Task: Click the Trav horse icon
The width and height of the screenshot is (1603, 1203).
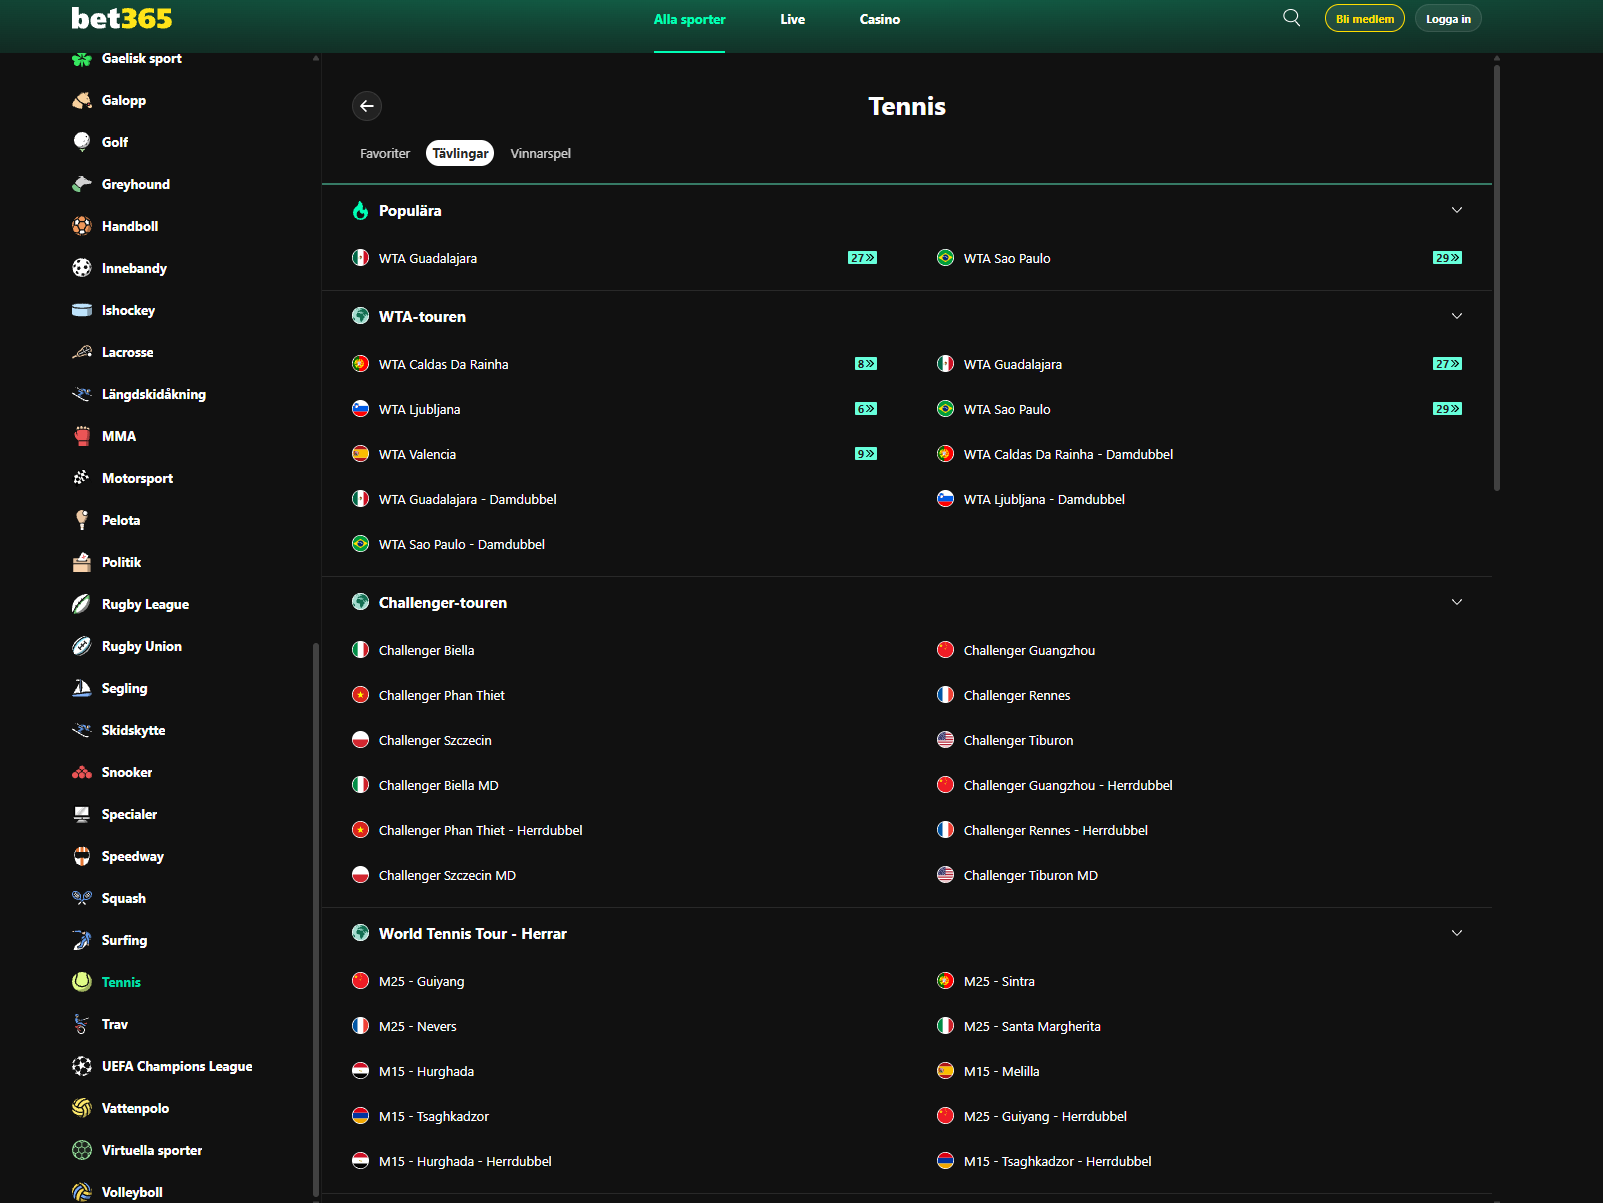Action: 82,1024
